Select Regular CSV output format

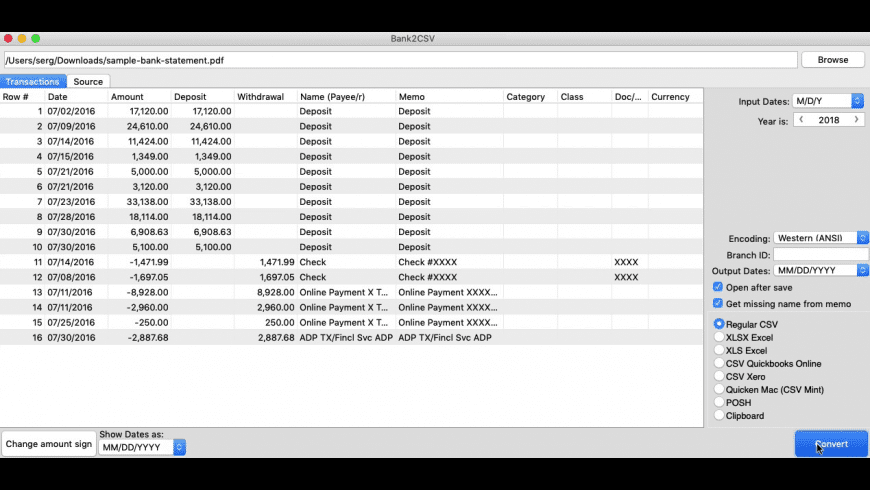(719, 324)
